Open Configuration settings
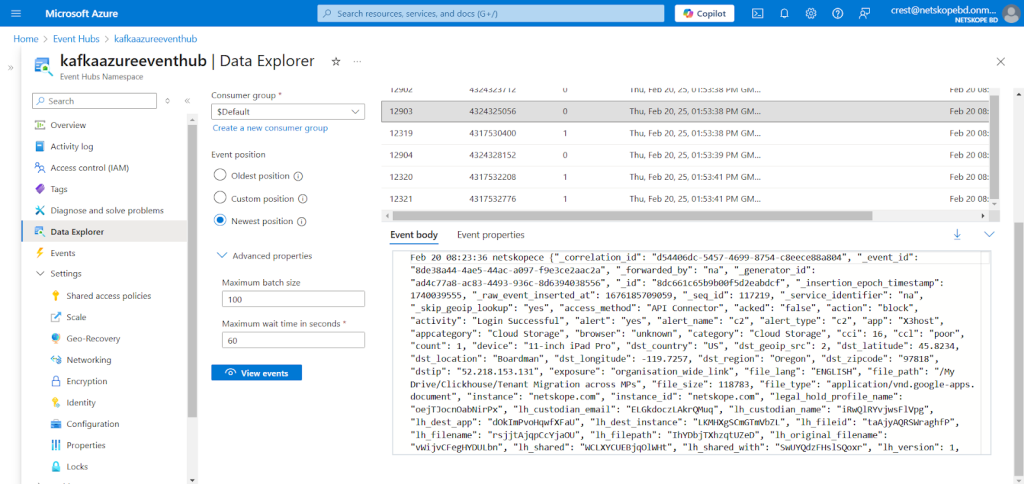Screen dimensions: 1024x484 click(x=92, y=424)
